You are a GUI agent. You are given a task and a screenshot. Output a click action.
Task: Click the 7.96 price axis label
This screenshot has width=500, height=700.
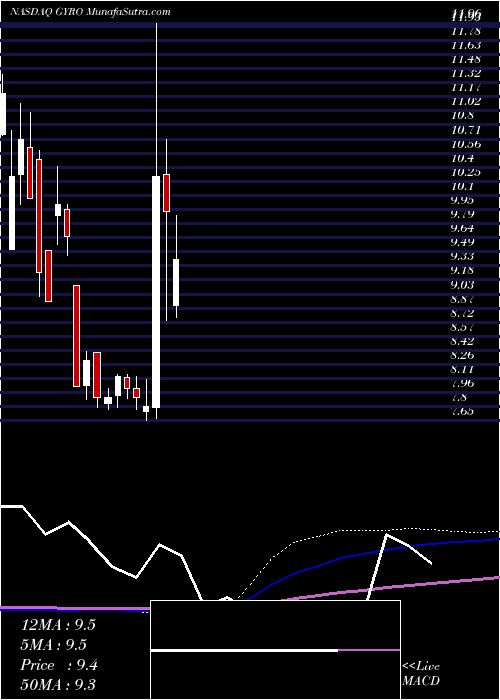click(462, 384)
